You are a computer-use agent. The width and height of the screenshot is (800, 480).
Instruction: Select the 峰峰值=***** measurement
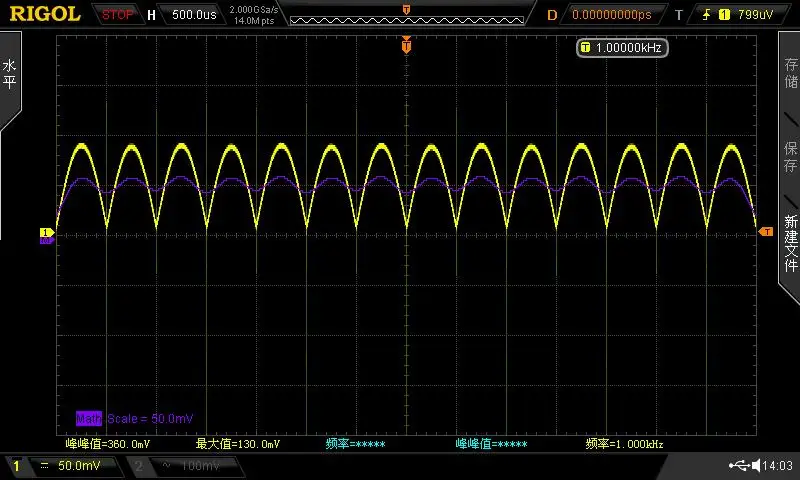click(491, 444)
